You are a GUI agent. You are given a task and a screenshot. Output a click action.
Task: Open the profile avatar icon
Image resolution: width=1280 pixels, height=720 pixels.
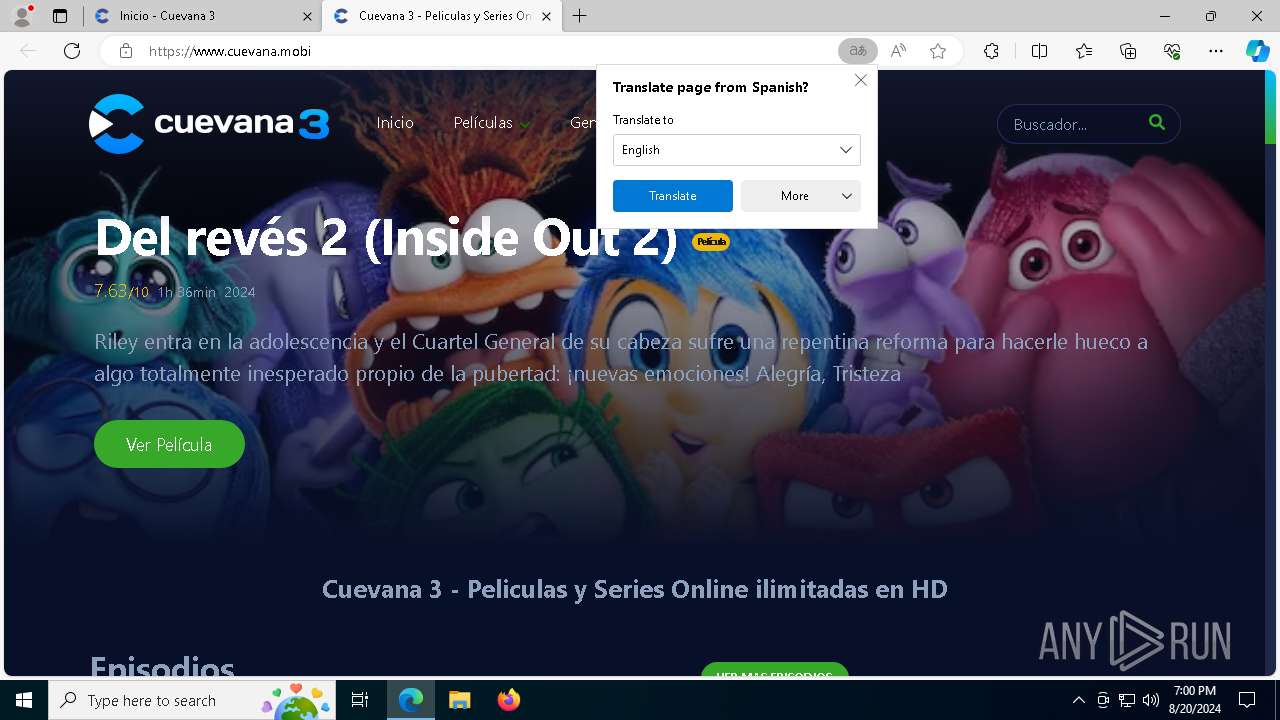click(x=22, y=16)
